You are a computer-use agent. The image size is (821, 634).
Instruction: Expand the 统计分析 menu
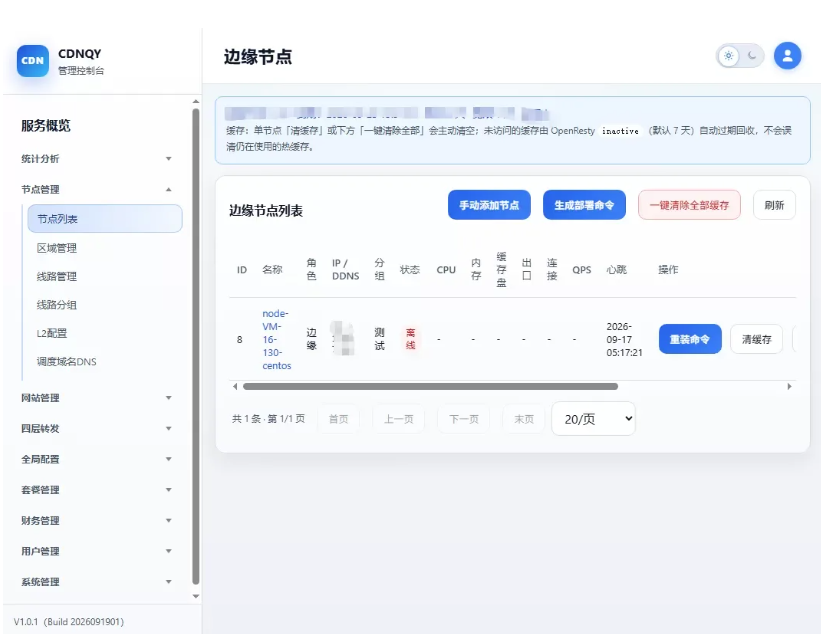(x=96, y=159)
